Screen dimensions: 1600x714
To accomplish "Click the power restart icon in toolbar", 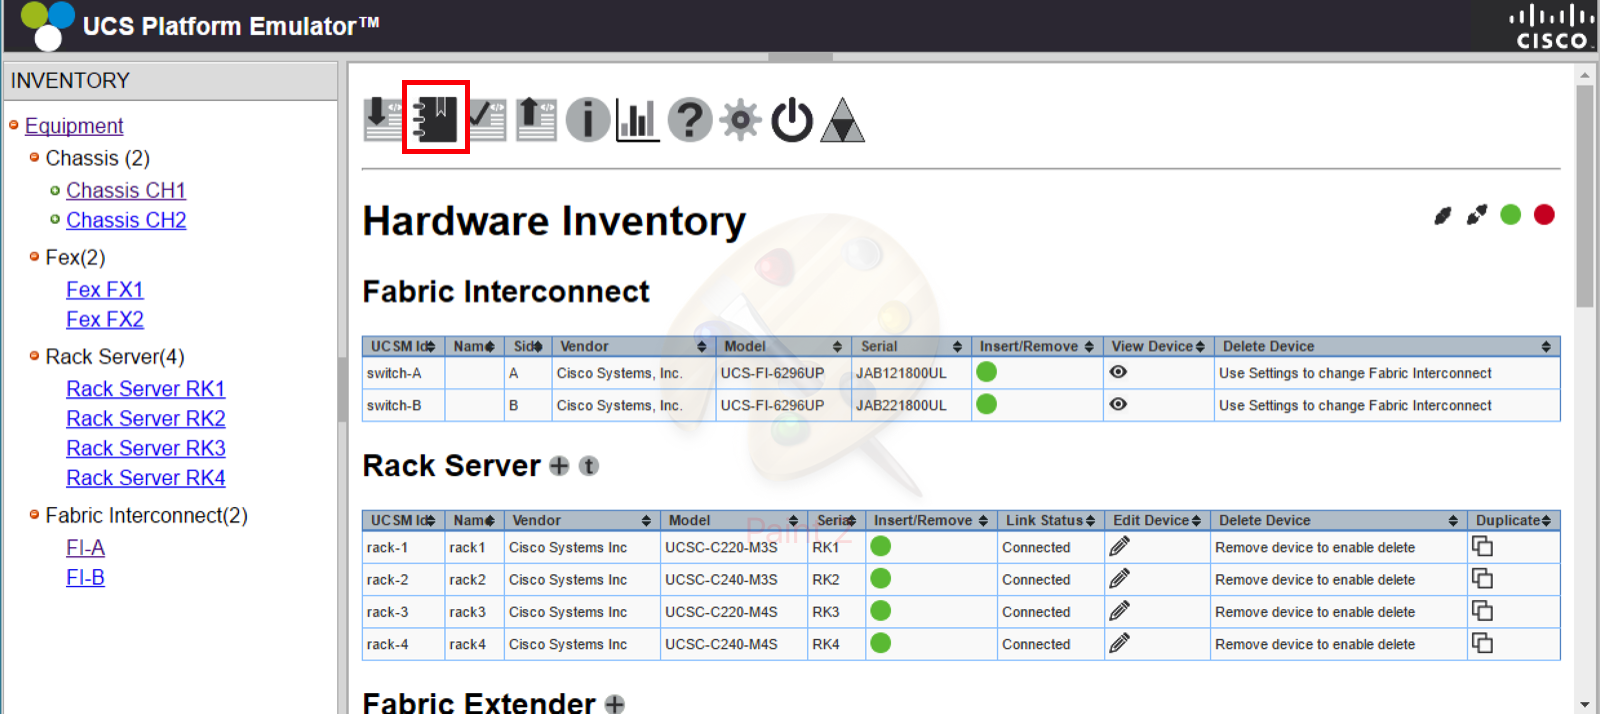I will click(x=792, y=120).
